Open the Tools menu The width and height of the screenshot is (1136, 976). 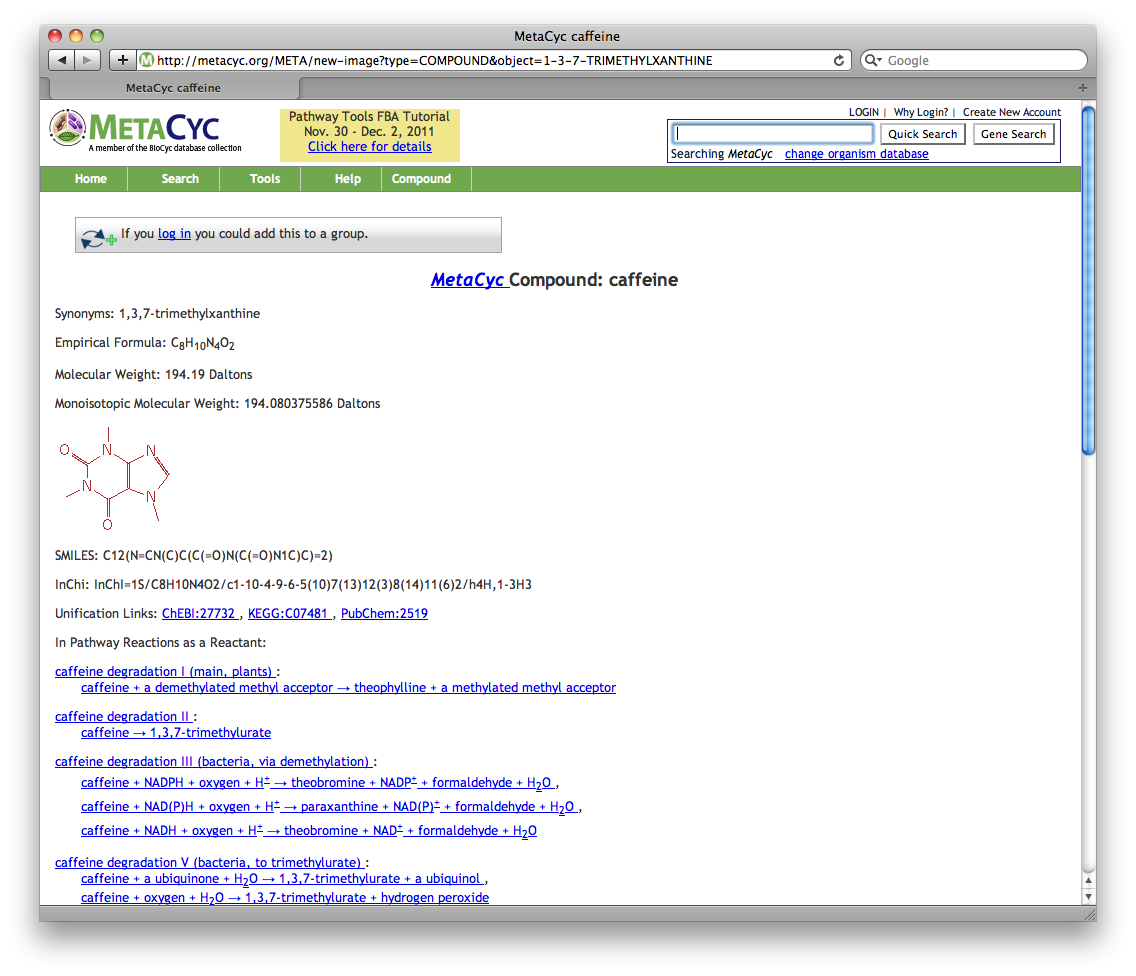pyautogui.click(x=264, y=179)
